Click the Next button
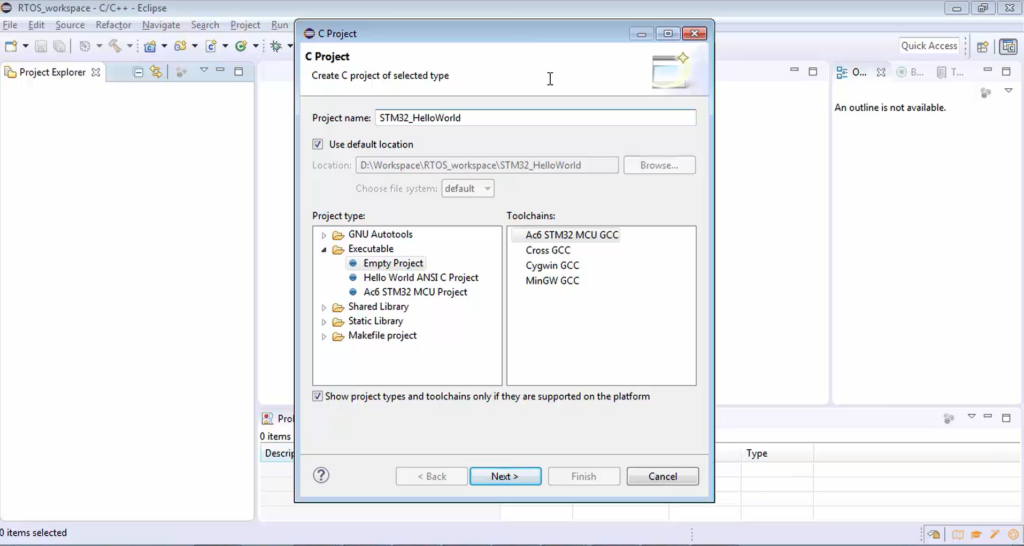Image resolution: width=1024 pixels, height=546 pixels. click(505, 476)
